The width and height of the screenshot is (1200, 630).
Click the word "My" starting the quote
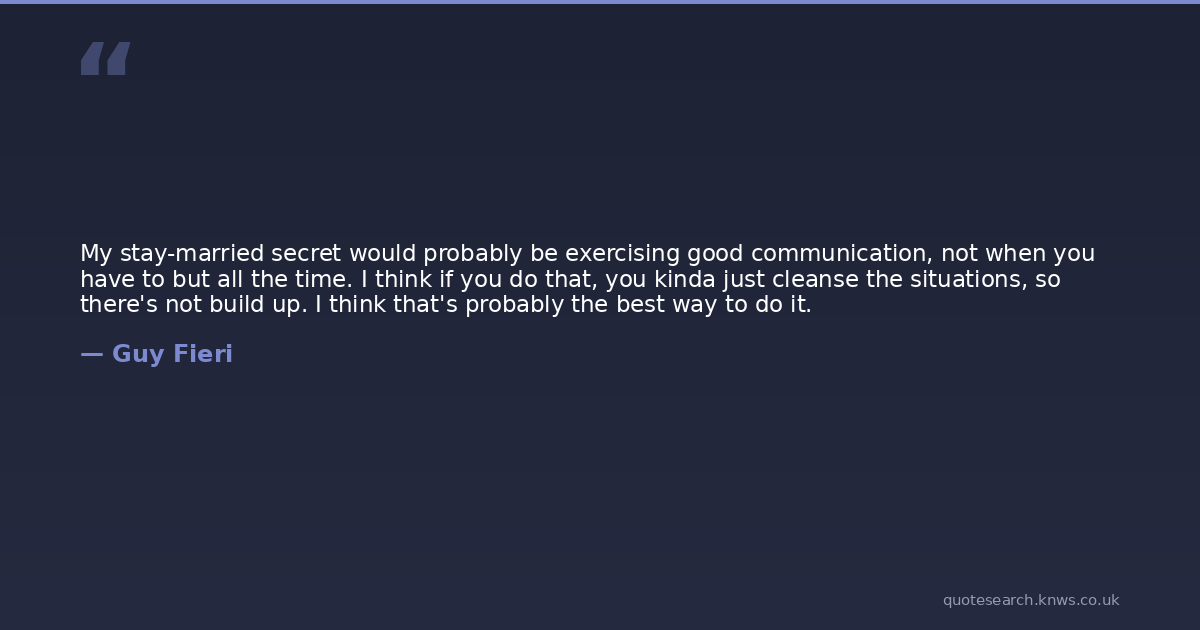click(96, 254)
